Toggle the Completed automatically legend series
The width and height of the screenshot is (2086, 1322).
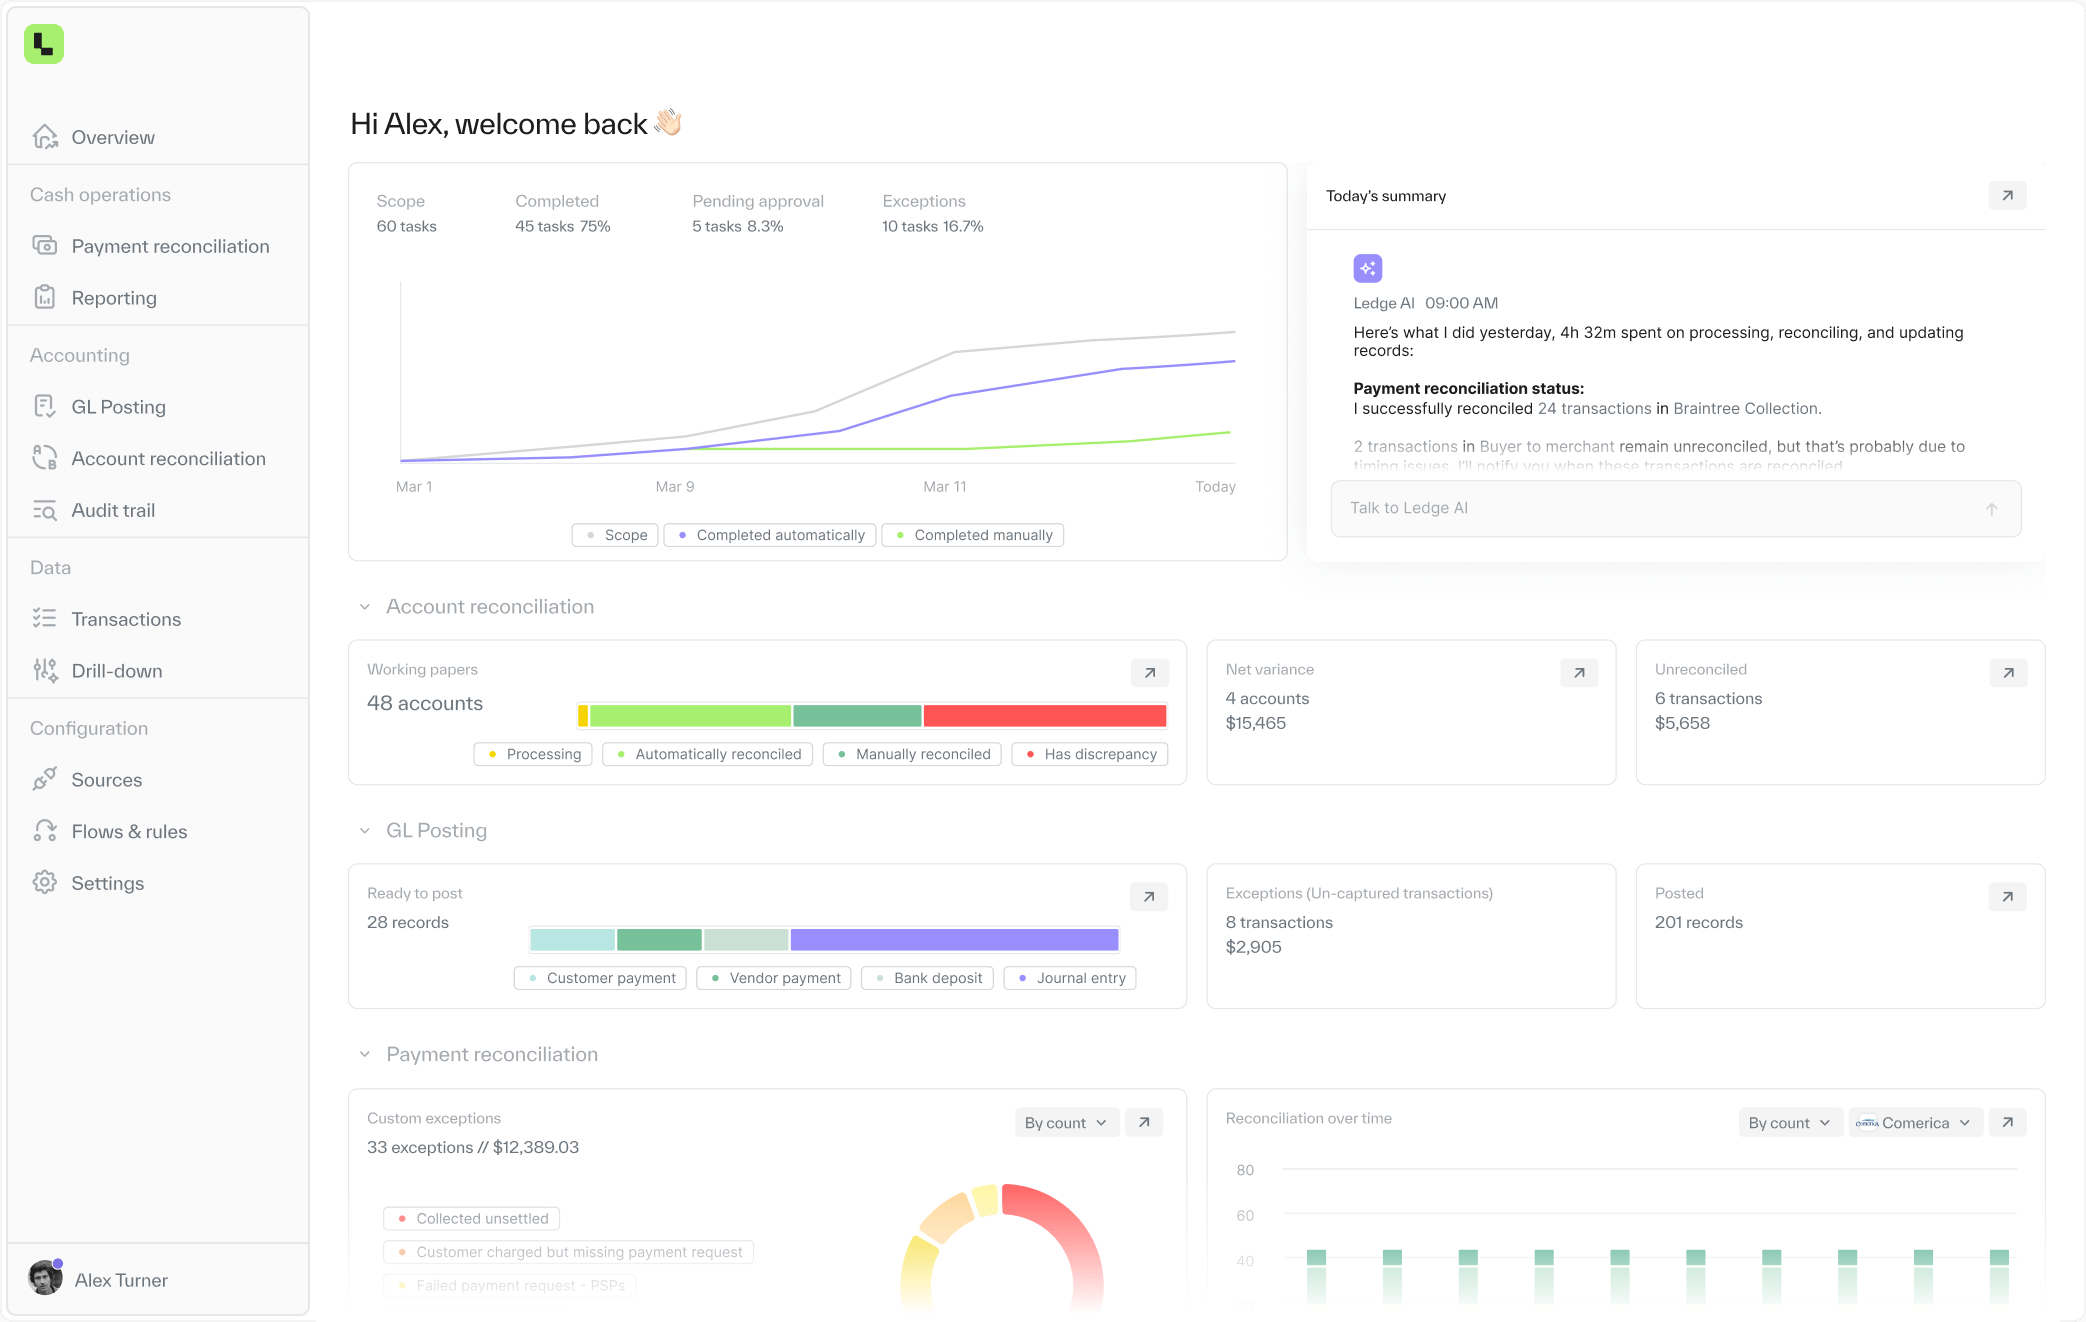pyautogui.click(x=770, y=535)
